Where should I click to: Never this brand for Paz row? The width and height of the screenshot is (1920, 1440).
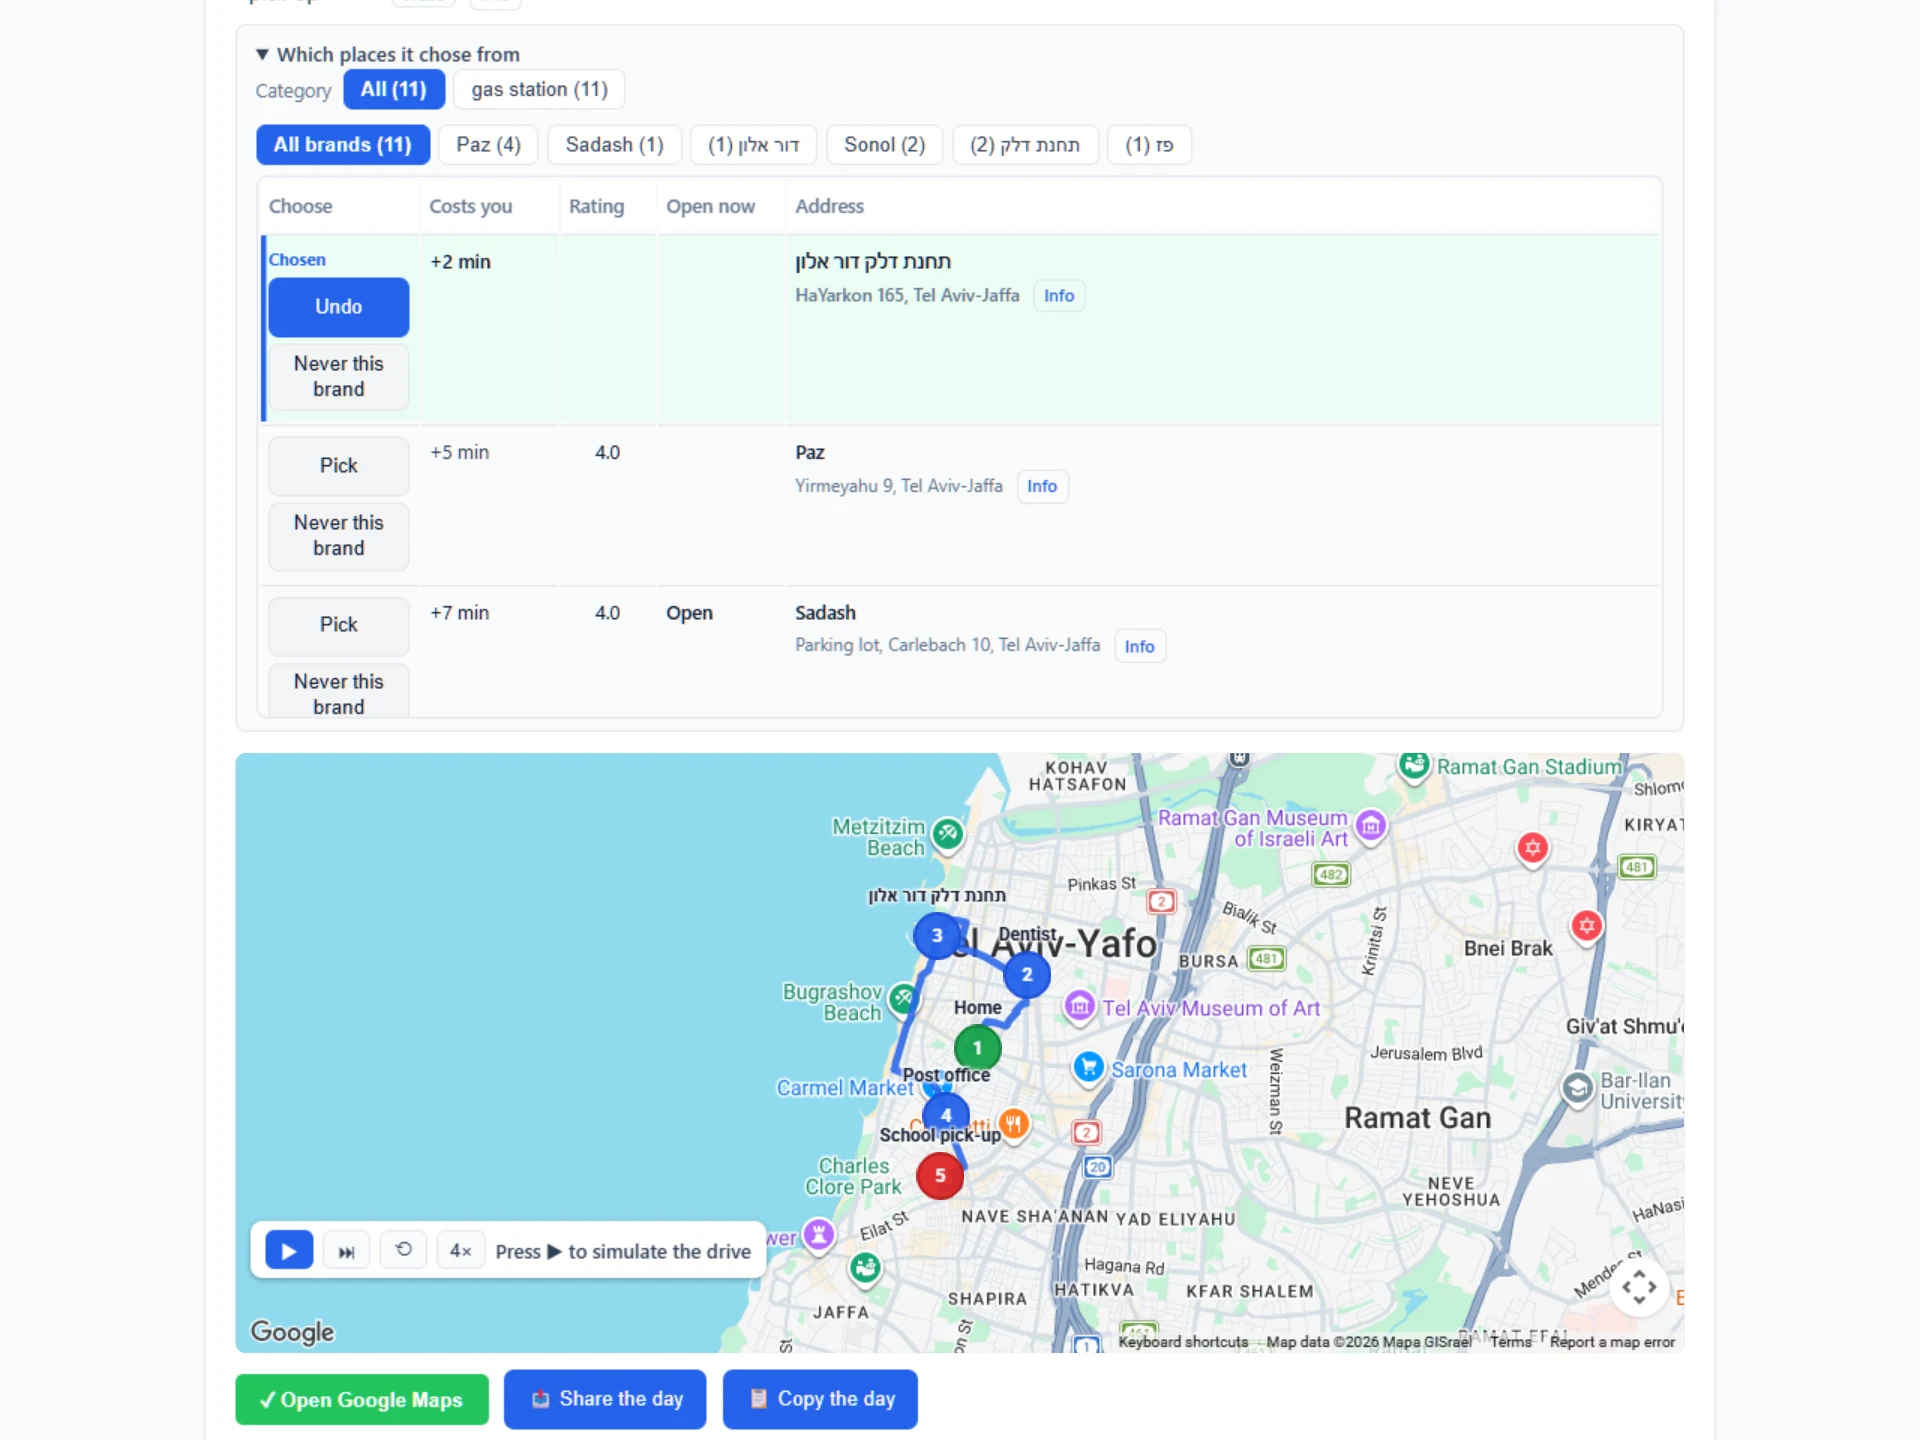pyautogui.click(x=339, y=536)
